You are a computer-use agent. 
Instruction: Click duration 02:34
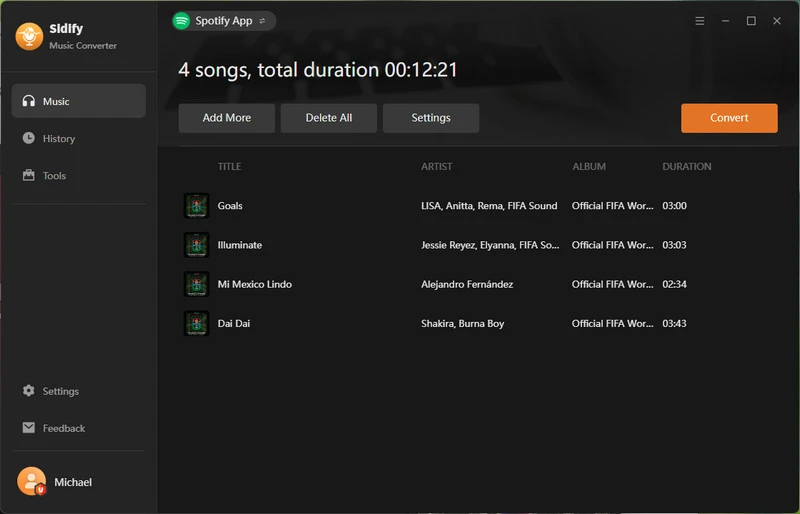674,284
